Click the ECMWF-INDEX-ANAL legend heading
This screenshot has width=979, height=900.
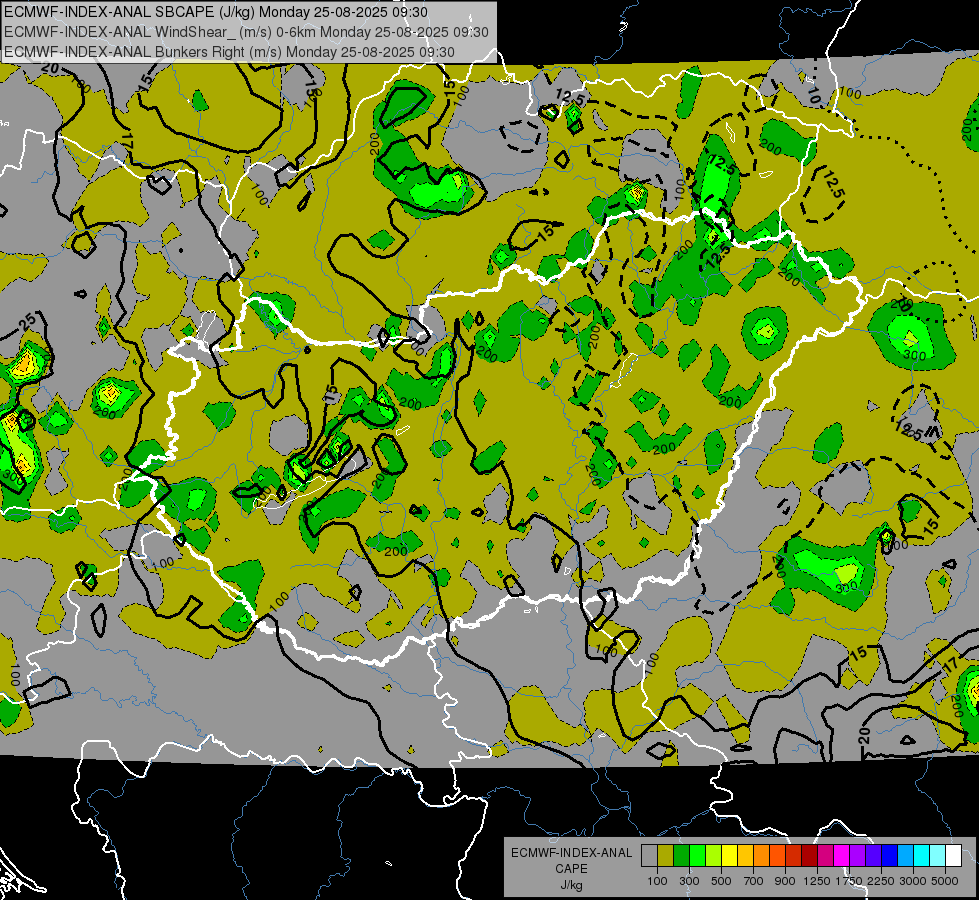(571, 853)
